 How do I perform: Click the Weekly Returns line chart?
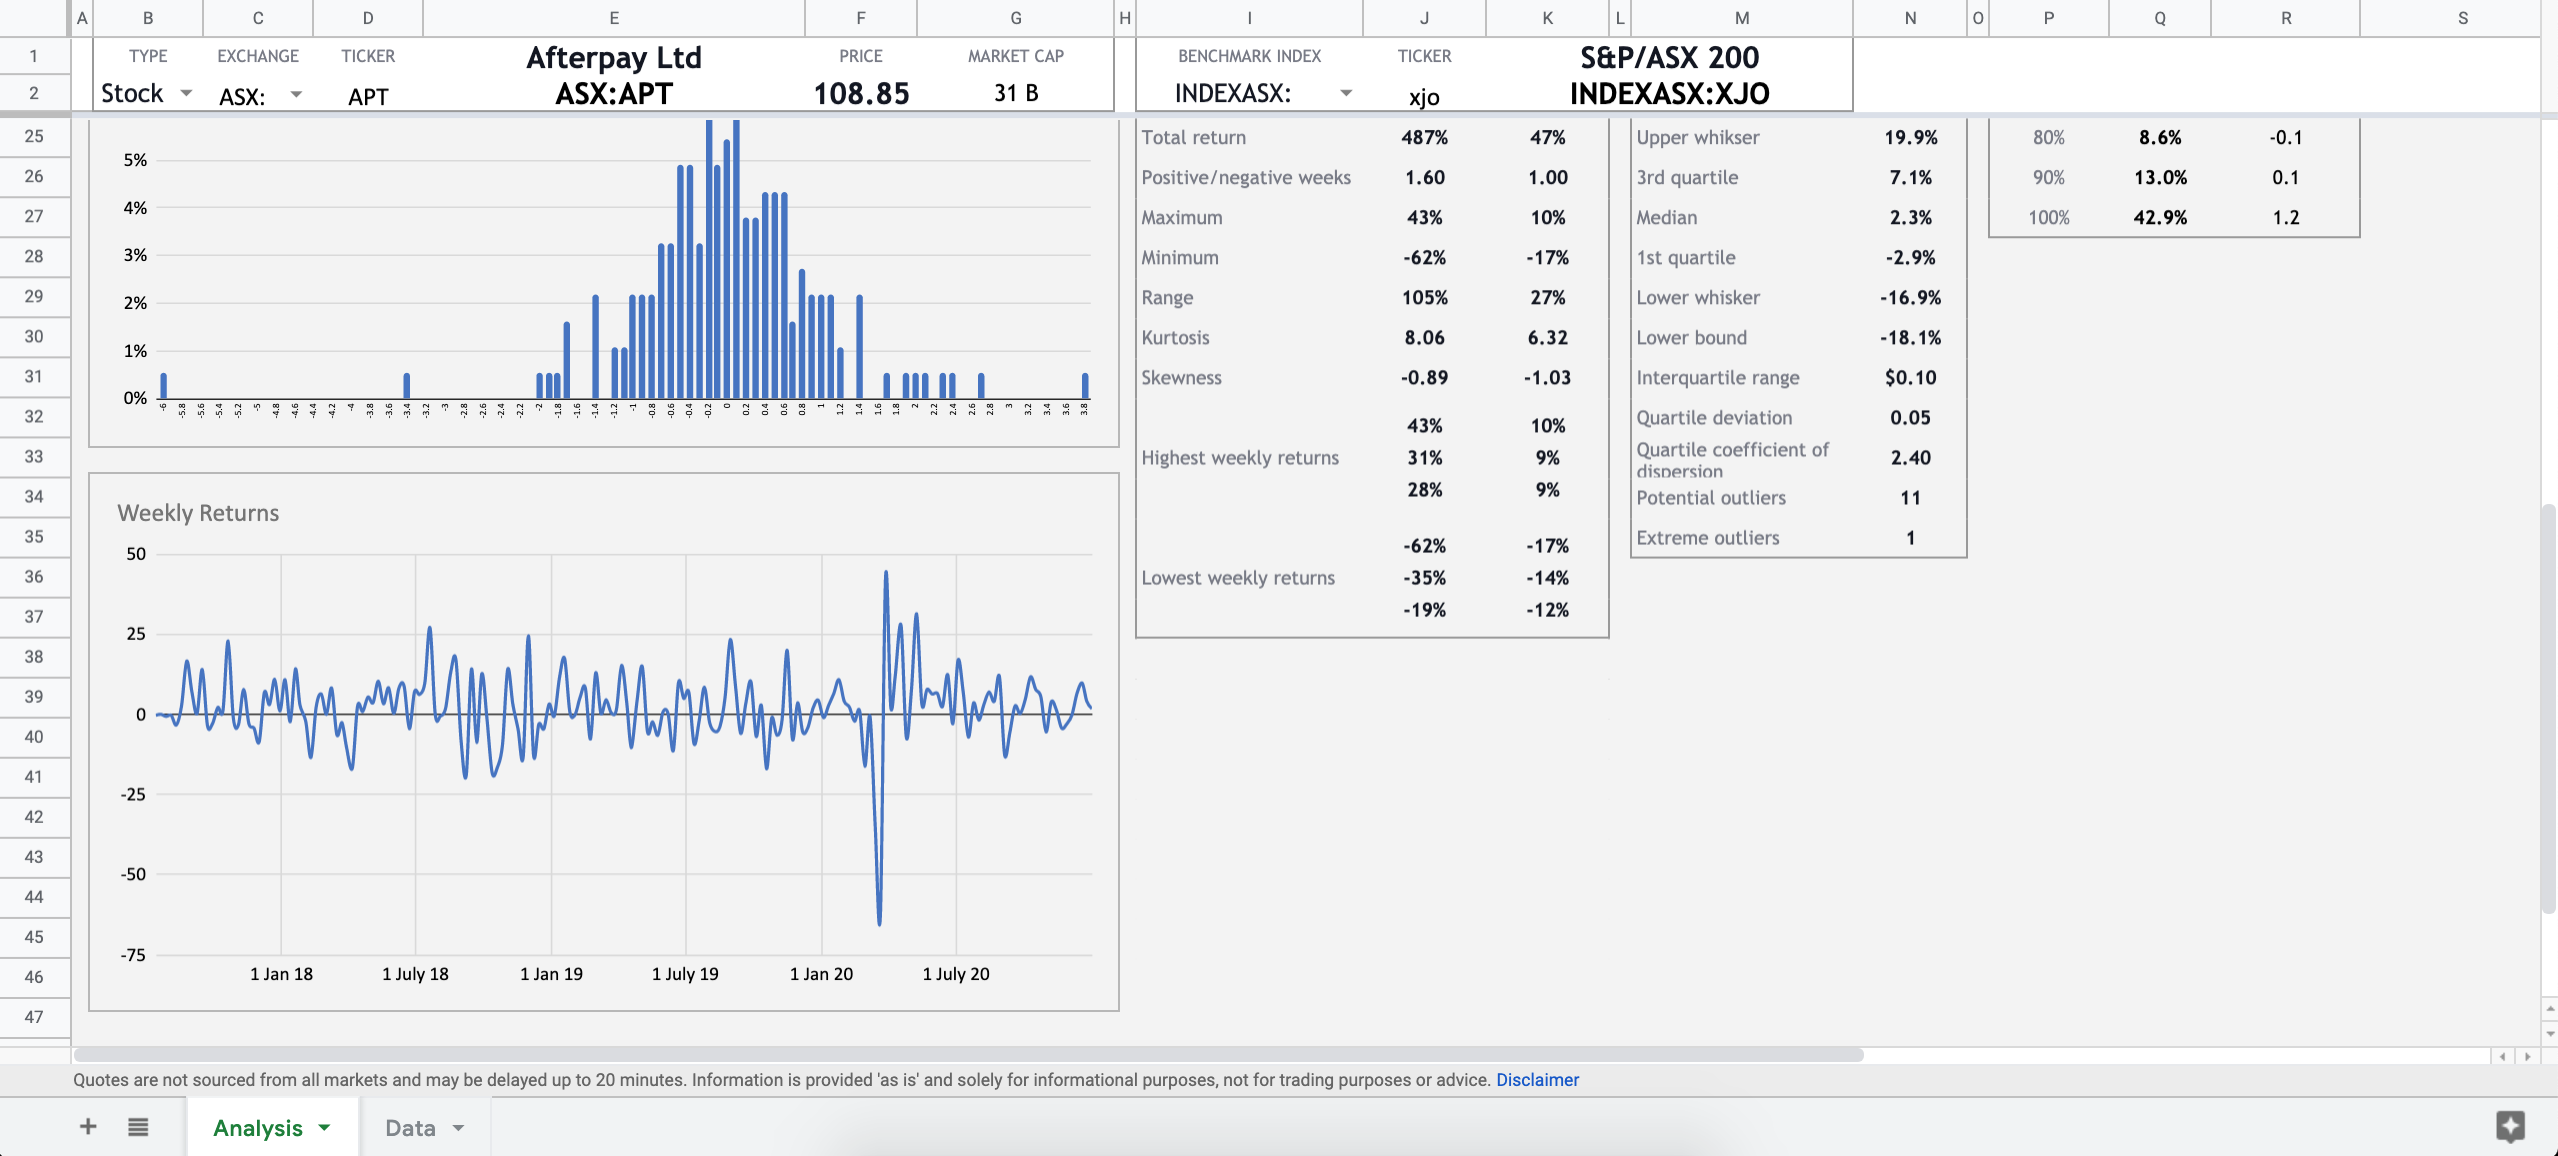pos(604,742)
